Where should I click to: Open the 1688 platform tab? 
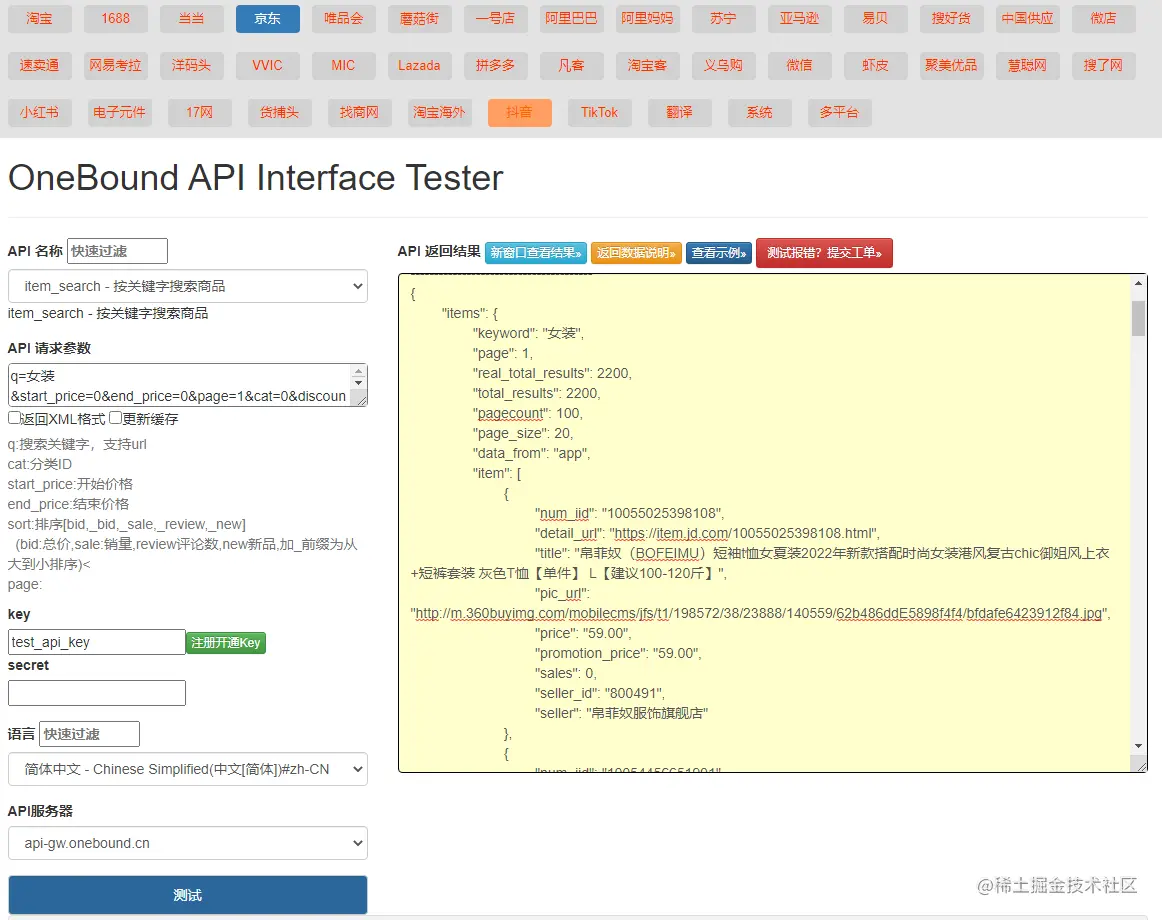click(x=116, y=19)
